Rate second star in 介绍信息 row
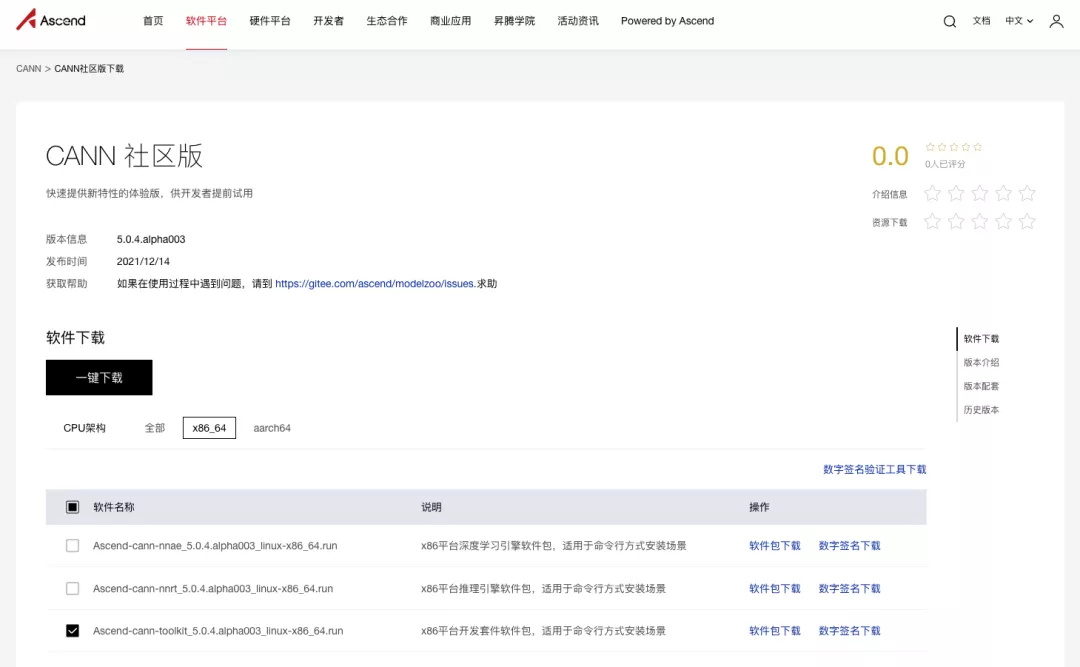 click(956, 193)
